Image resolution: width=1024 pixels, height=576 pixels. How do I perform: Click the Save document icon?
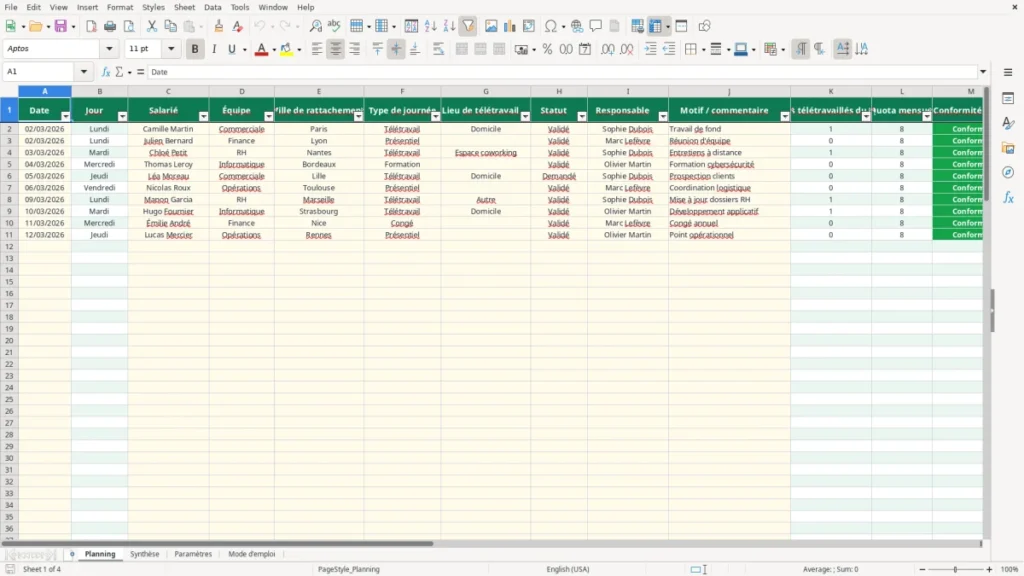(61, 26)
